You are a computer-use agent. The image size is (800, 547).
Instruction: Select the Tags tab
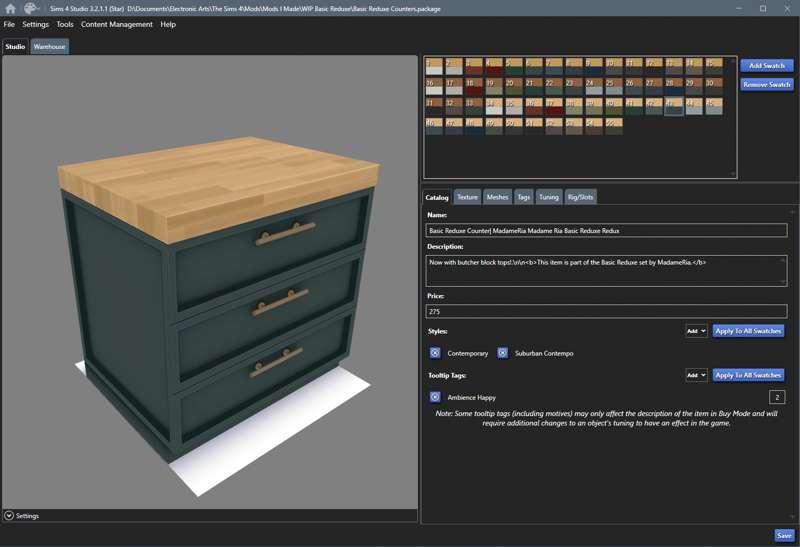524,197
